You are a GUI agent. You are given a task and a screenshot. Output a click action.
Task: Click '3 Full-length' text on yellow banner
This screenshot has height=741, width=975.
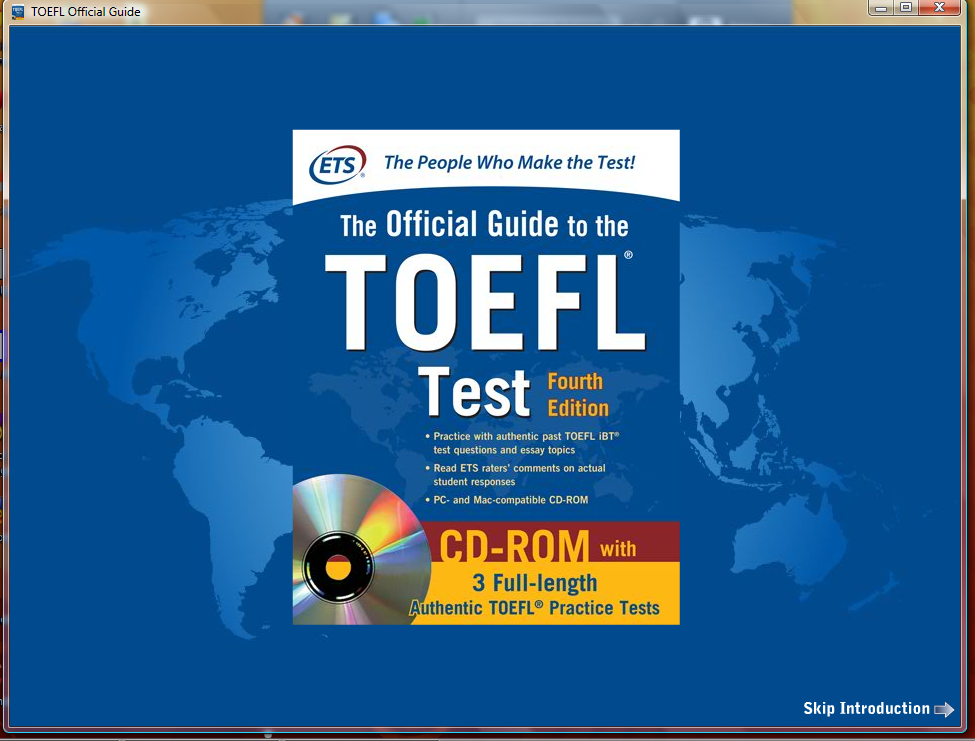click(535, 583)
